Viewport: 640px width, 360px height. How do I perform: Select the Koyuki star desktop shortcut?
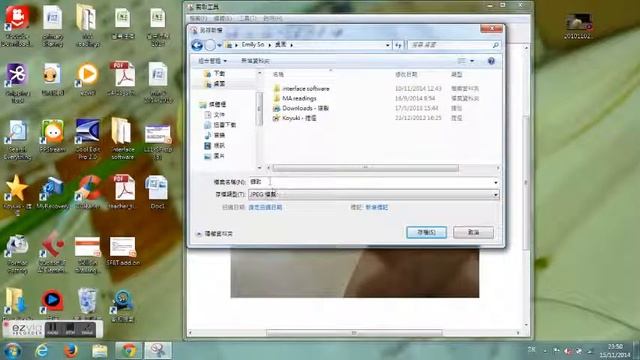(x=17, y=195)
